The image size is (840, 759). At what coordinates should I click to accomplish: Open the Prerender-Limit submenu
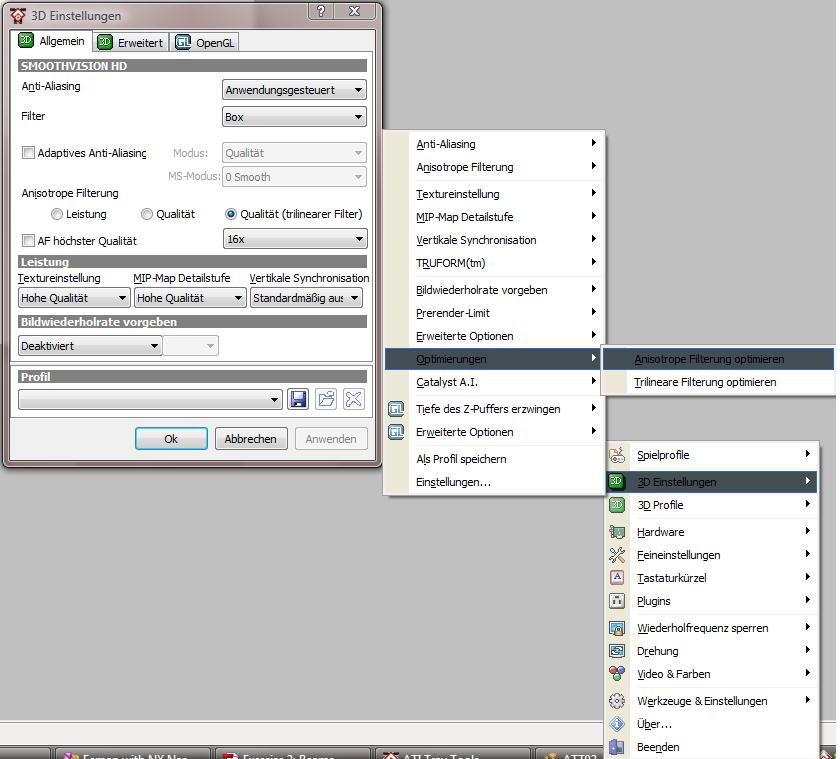[x=495, y=313]
